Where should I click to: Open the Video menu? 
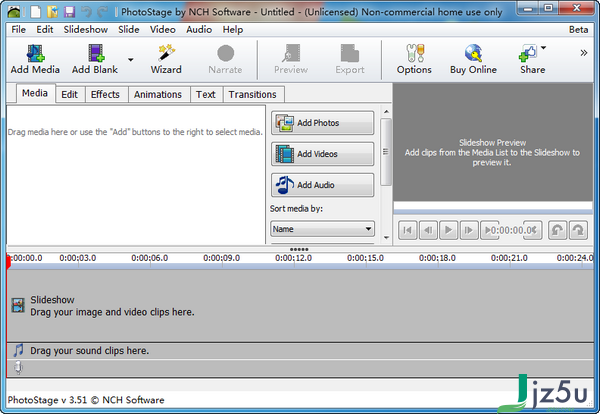coord(163,29)
